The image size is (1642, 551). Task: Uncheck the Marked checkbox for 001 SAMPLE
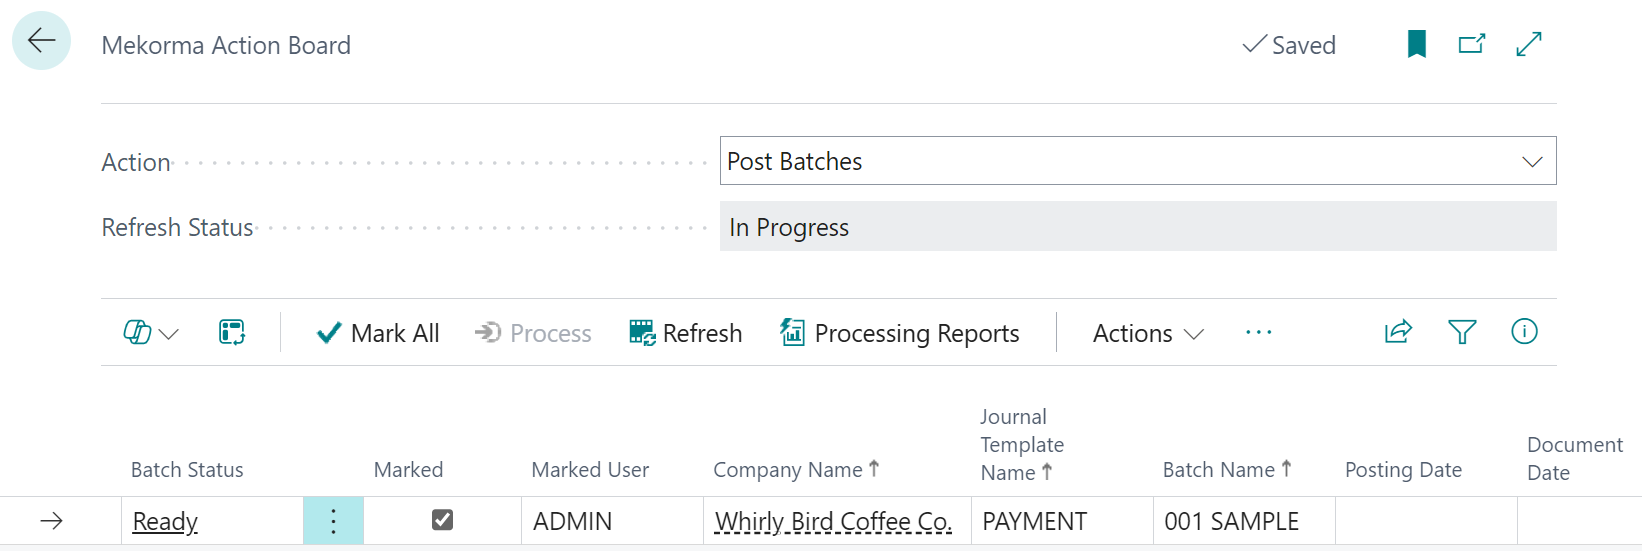click(x=442, y=520)
